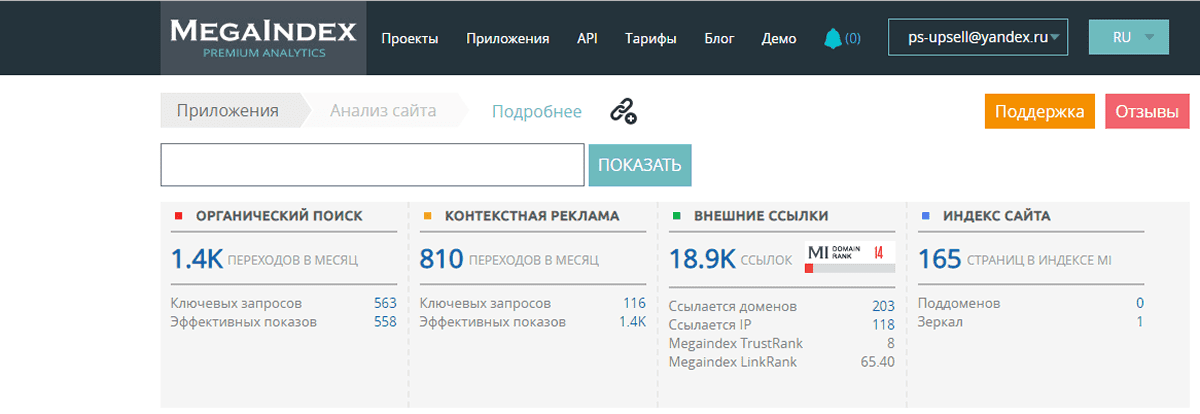Click the domain rank progress bar

point(849,267)
